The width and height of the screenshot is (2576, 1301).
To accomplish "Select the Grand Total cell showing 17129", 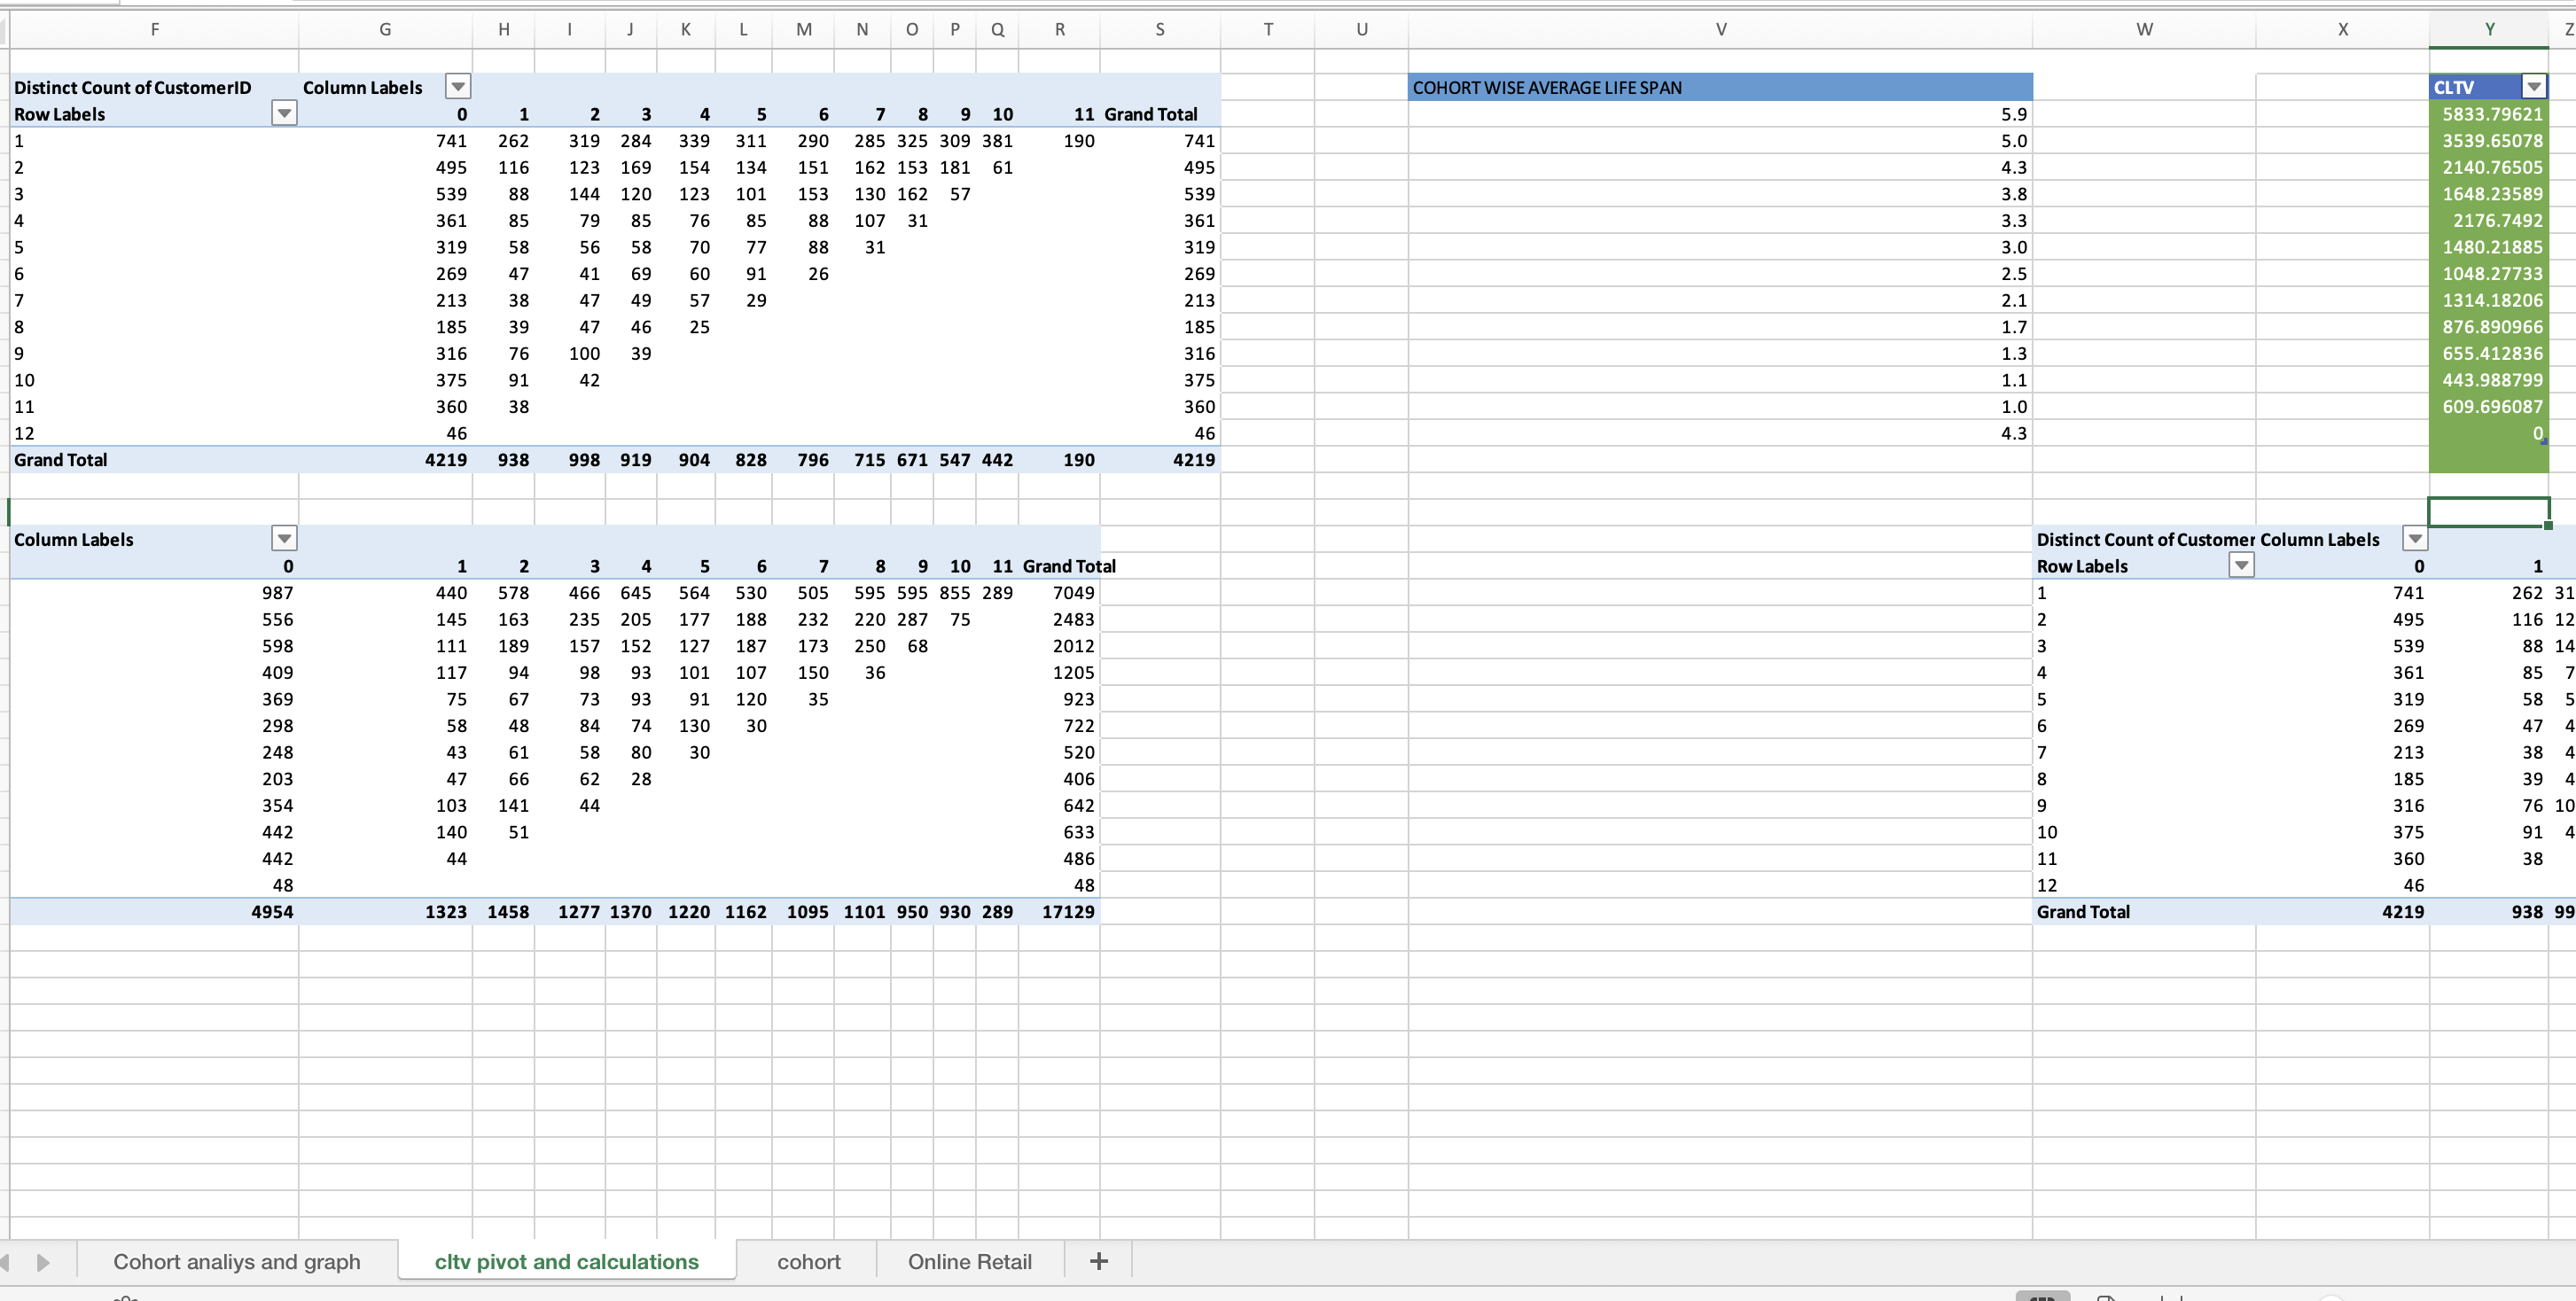I will click(x=1067, y=911).
